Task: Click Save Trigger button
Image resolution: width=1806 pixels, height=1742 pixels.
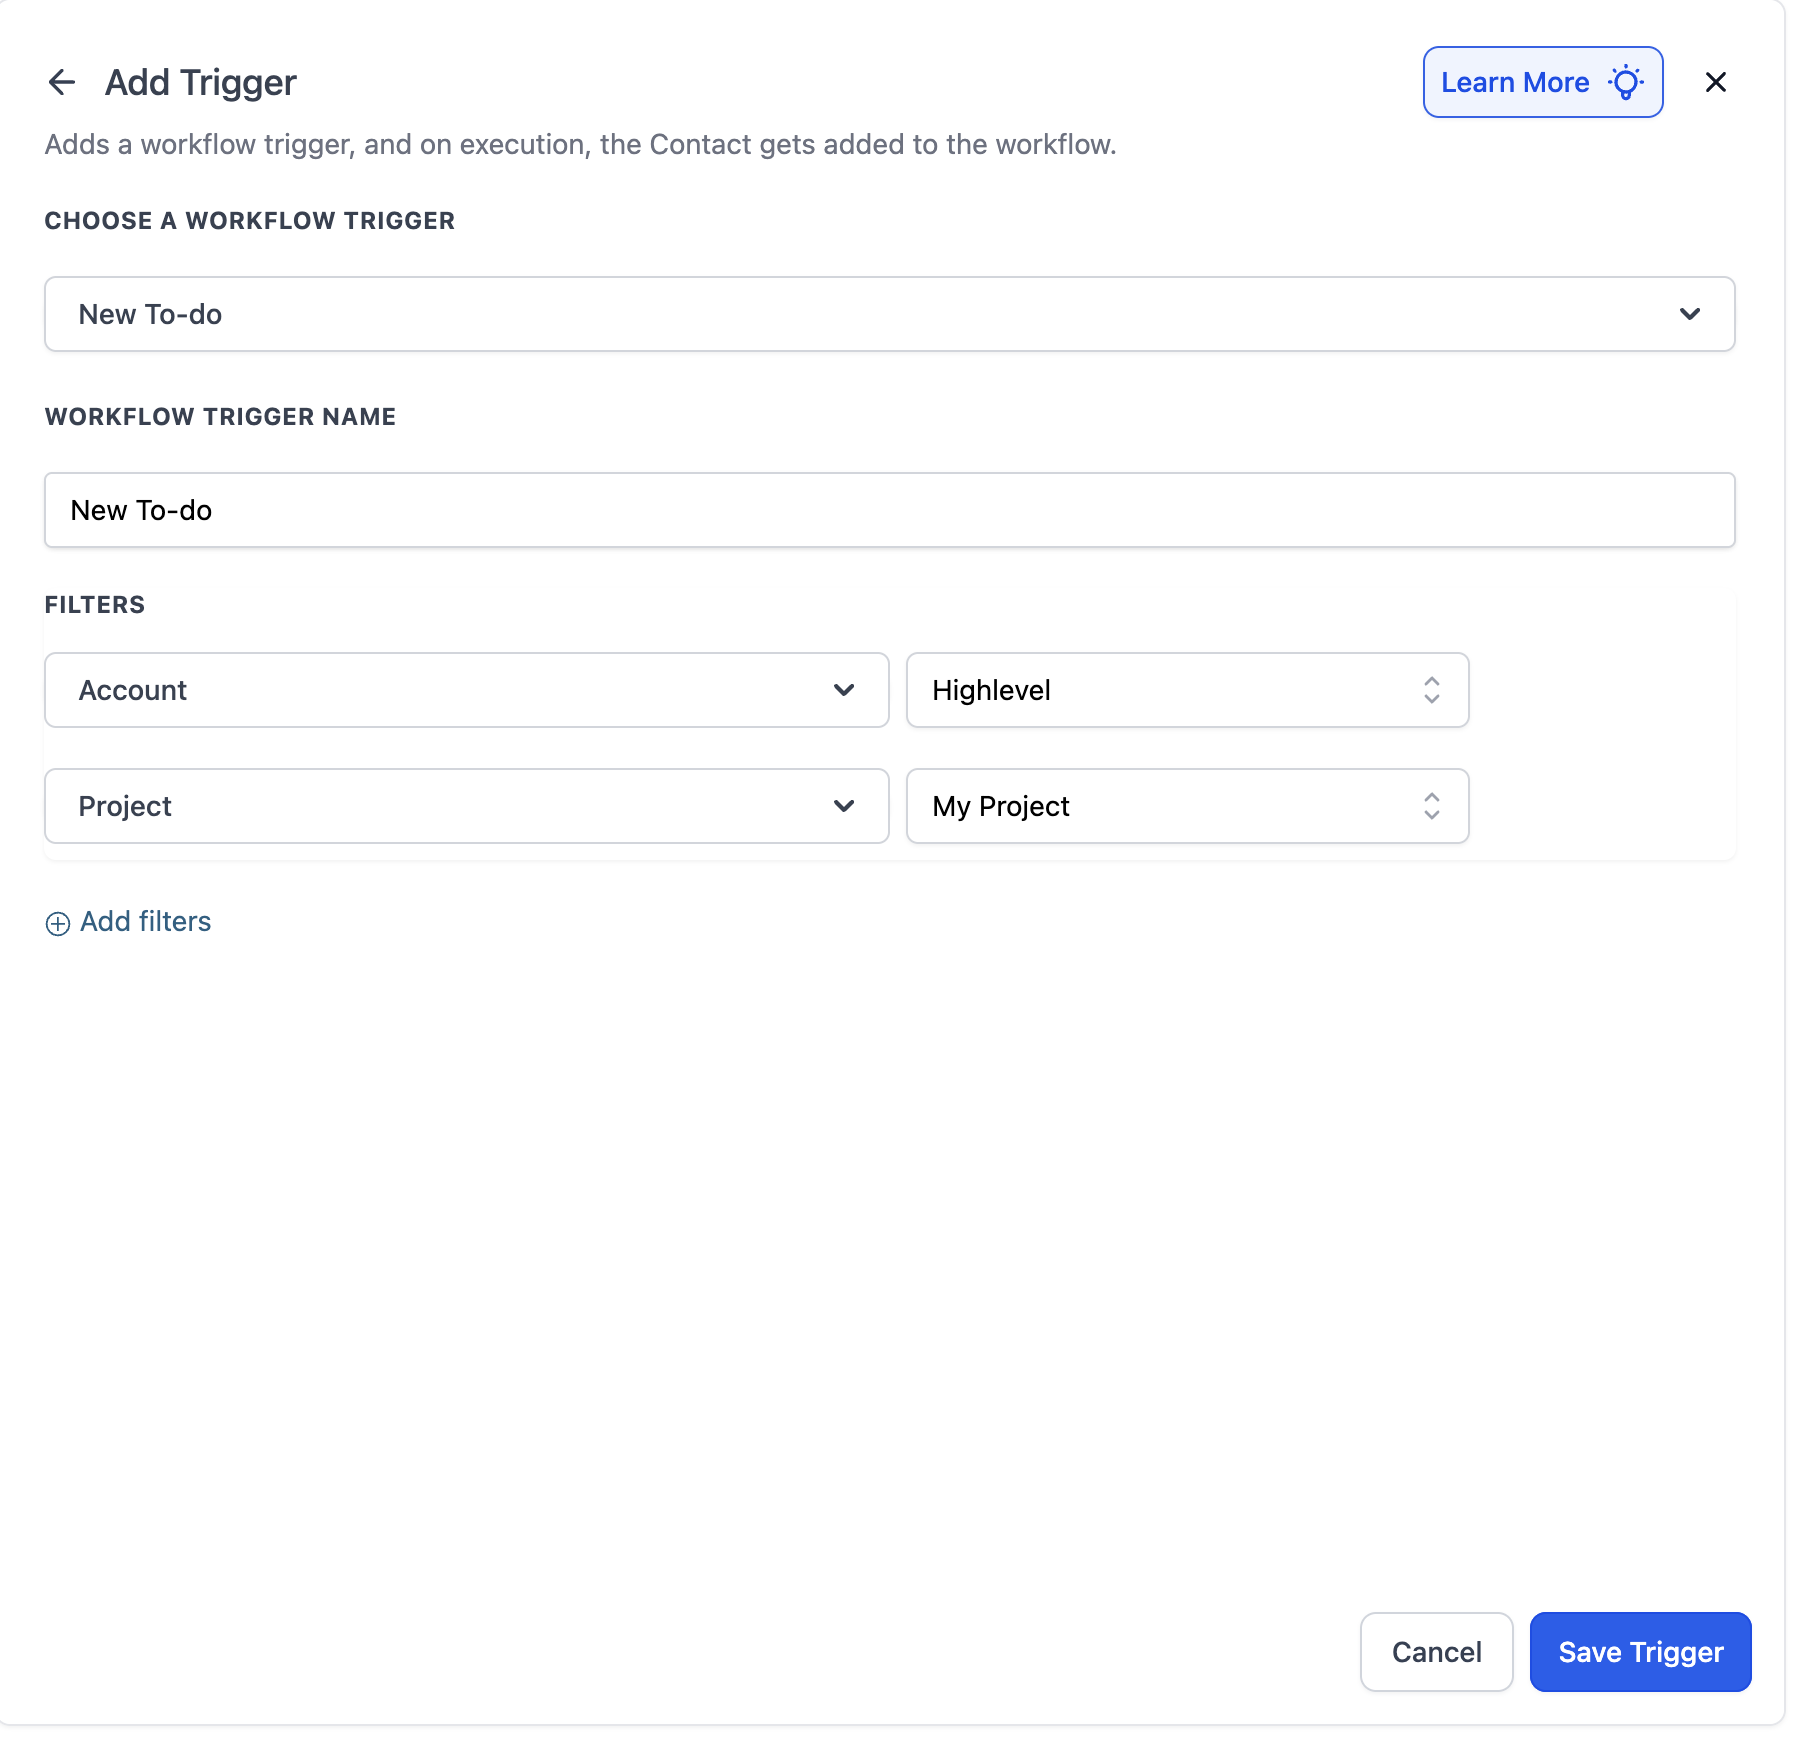Action: tap(1640, 1652)
